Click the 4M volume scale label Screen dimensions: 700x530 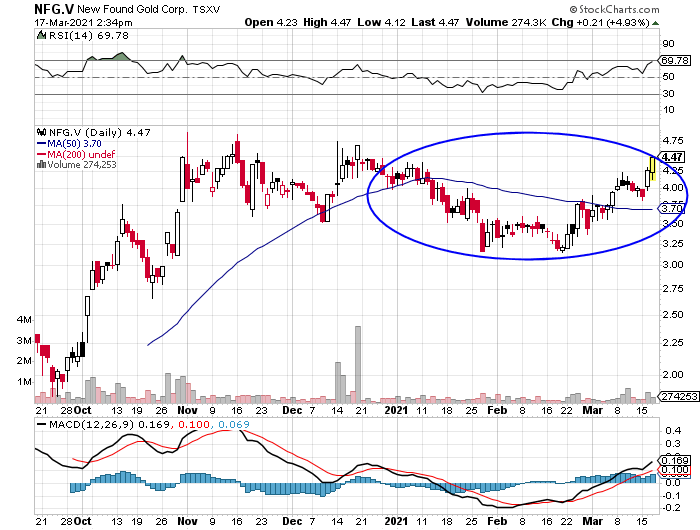click(24, 320)
